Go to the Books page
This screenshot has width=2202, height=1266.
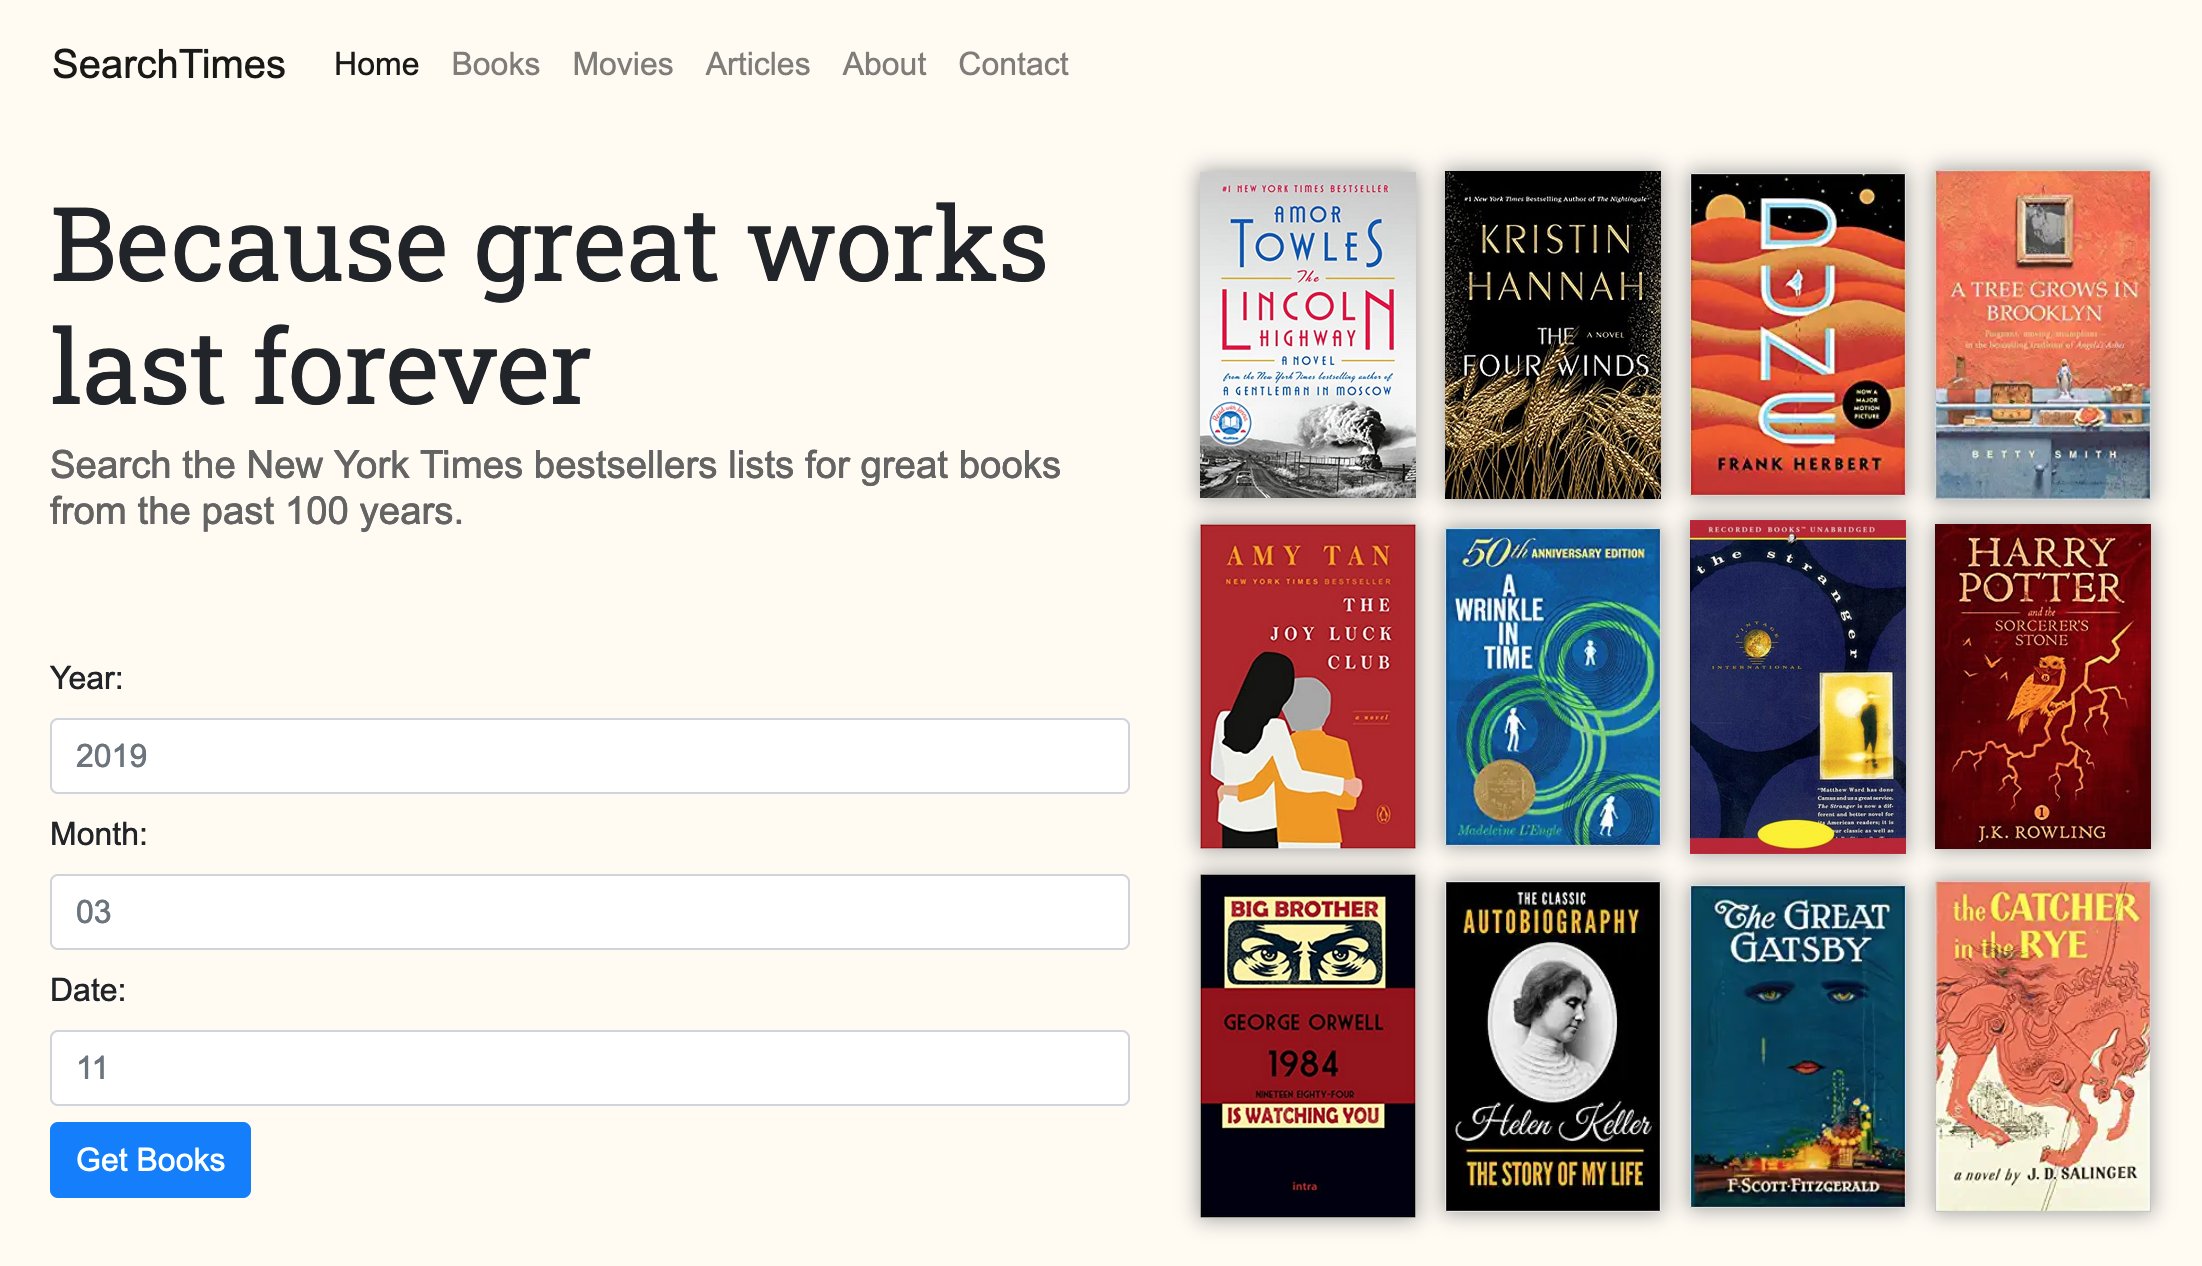(495, 64)
